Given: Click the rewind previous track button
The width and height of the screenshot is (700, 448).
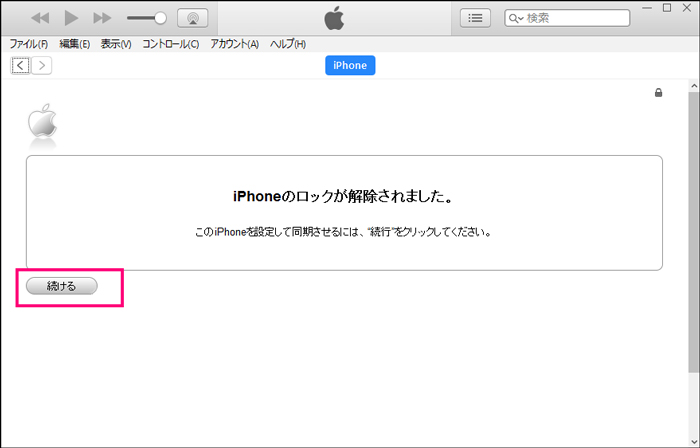Looking at the screenshot, I should coord(40,18).
